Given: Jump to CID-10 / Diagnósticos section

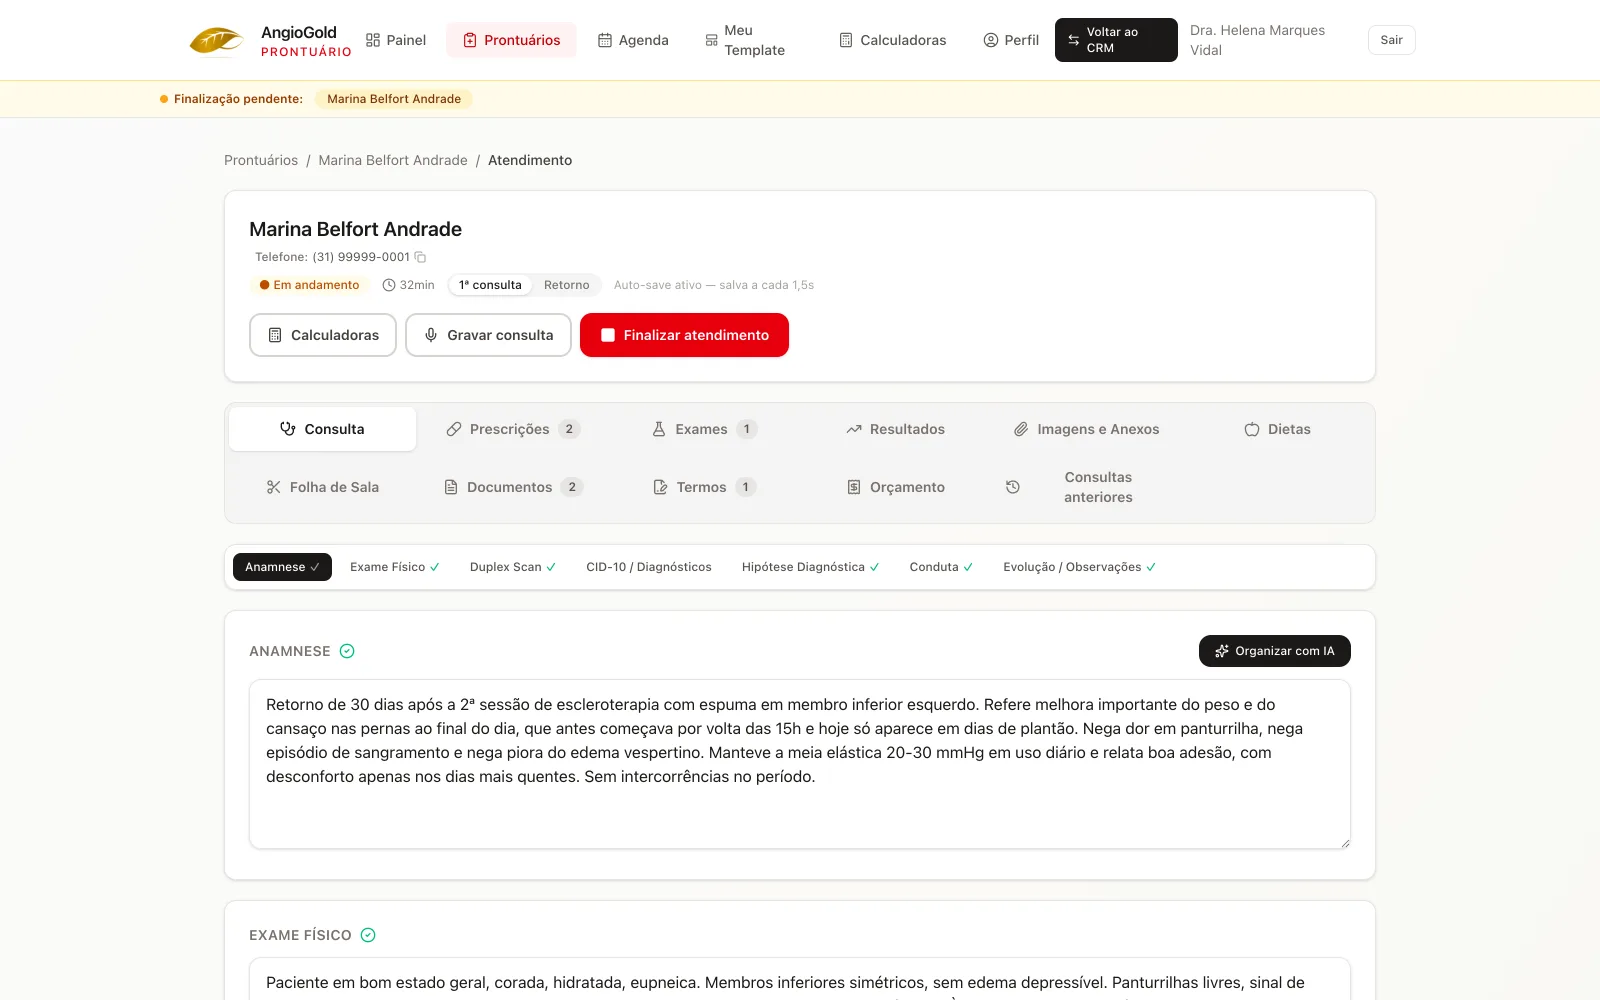Looking at the screenshot, I should pyautogui.click(x=649, y=567).
